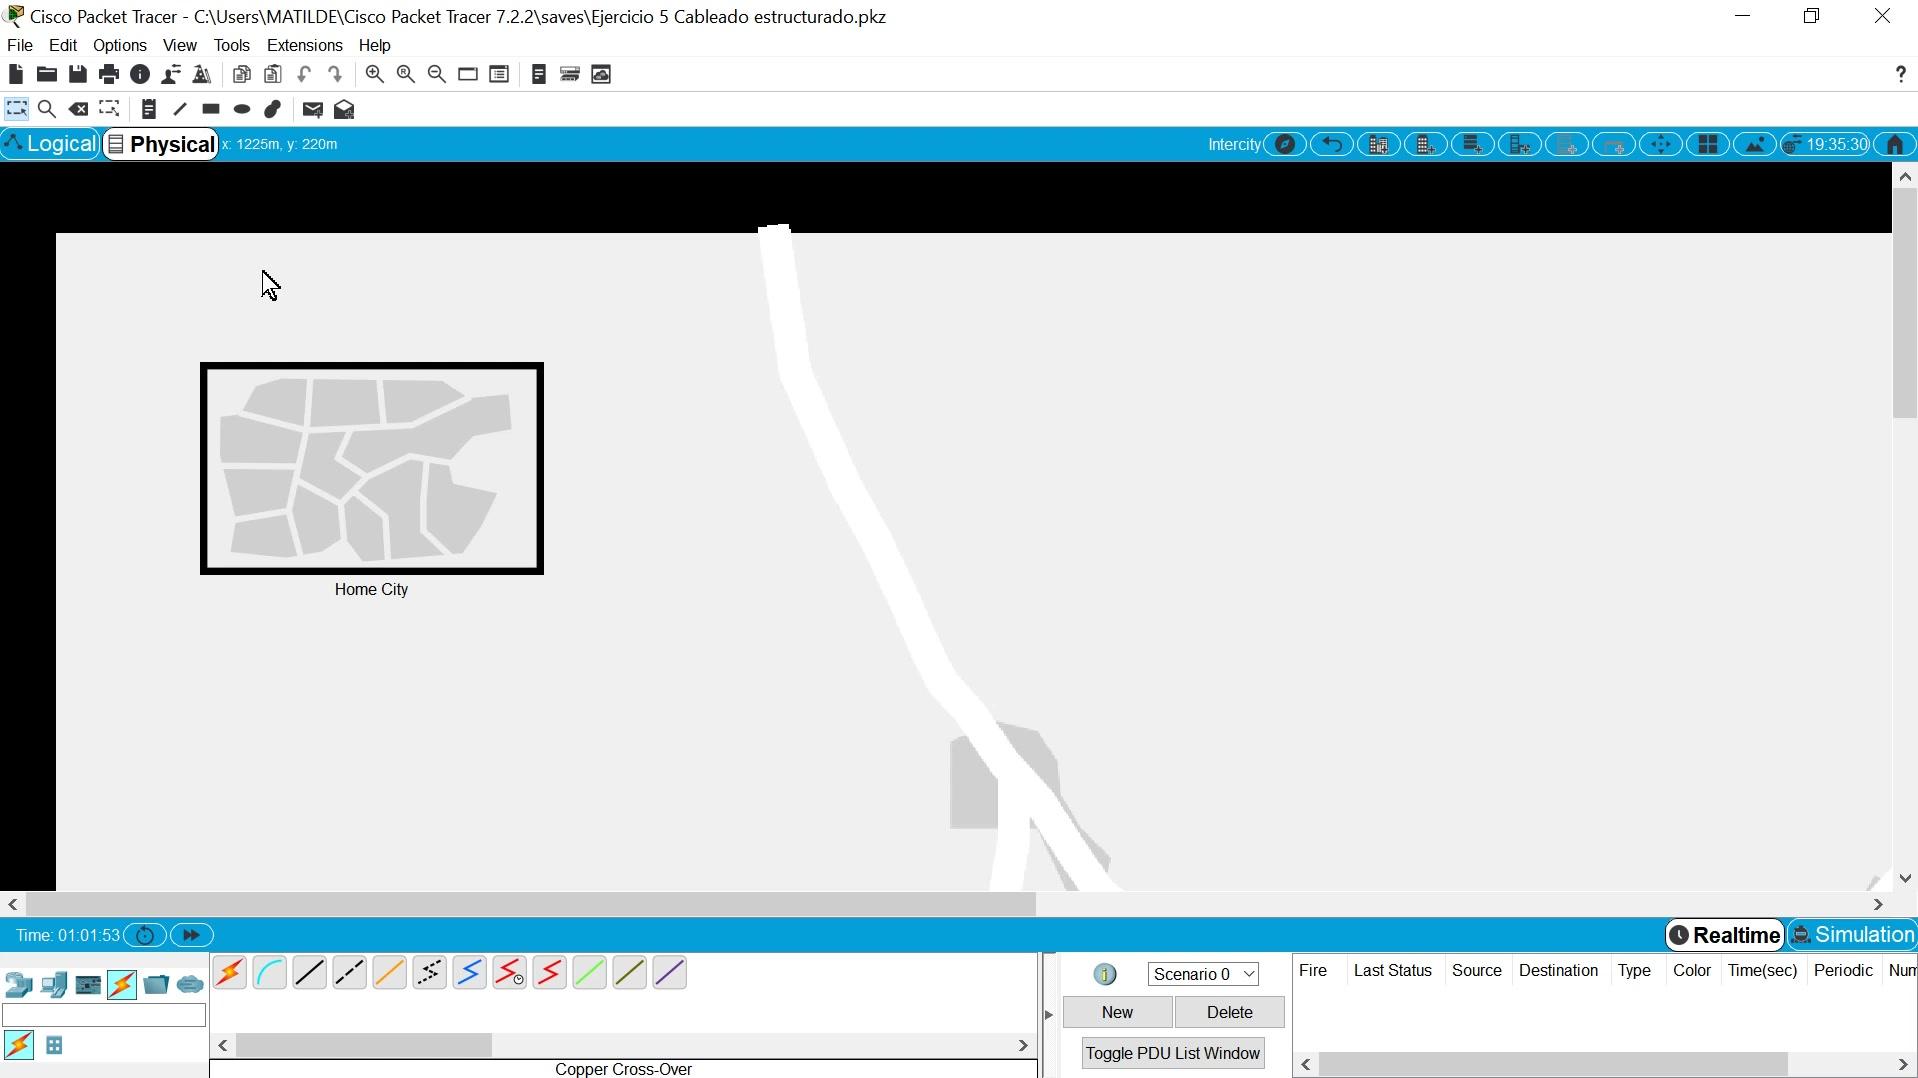Open the Help menu
The height and width of the screenshot is (1078, 1918).
click(375, 46)
